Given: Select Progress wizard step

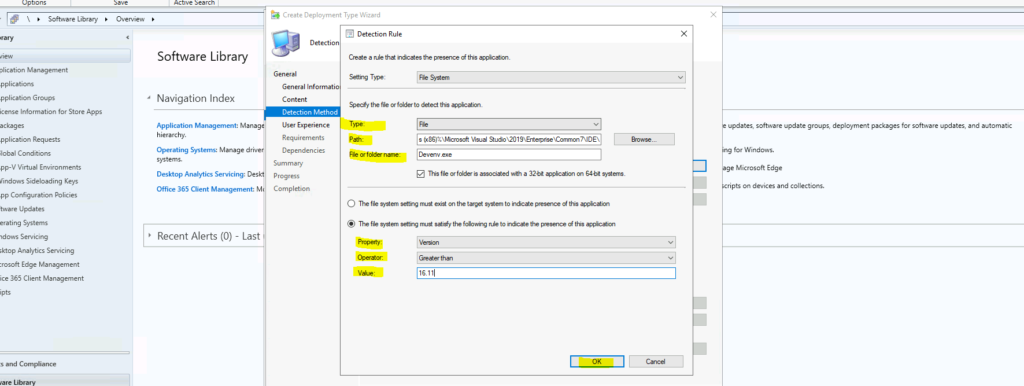Looking at the screenshot, I should click(287, 176).
